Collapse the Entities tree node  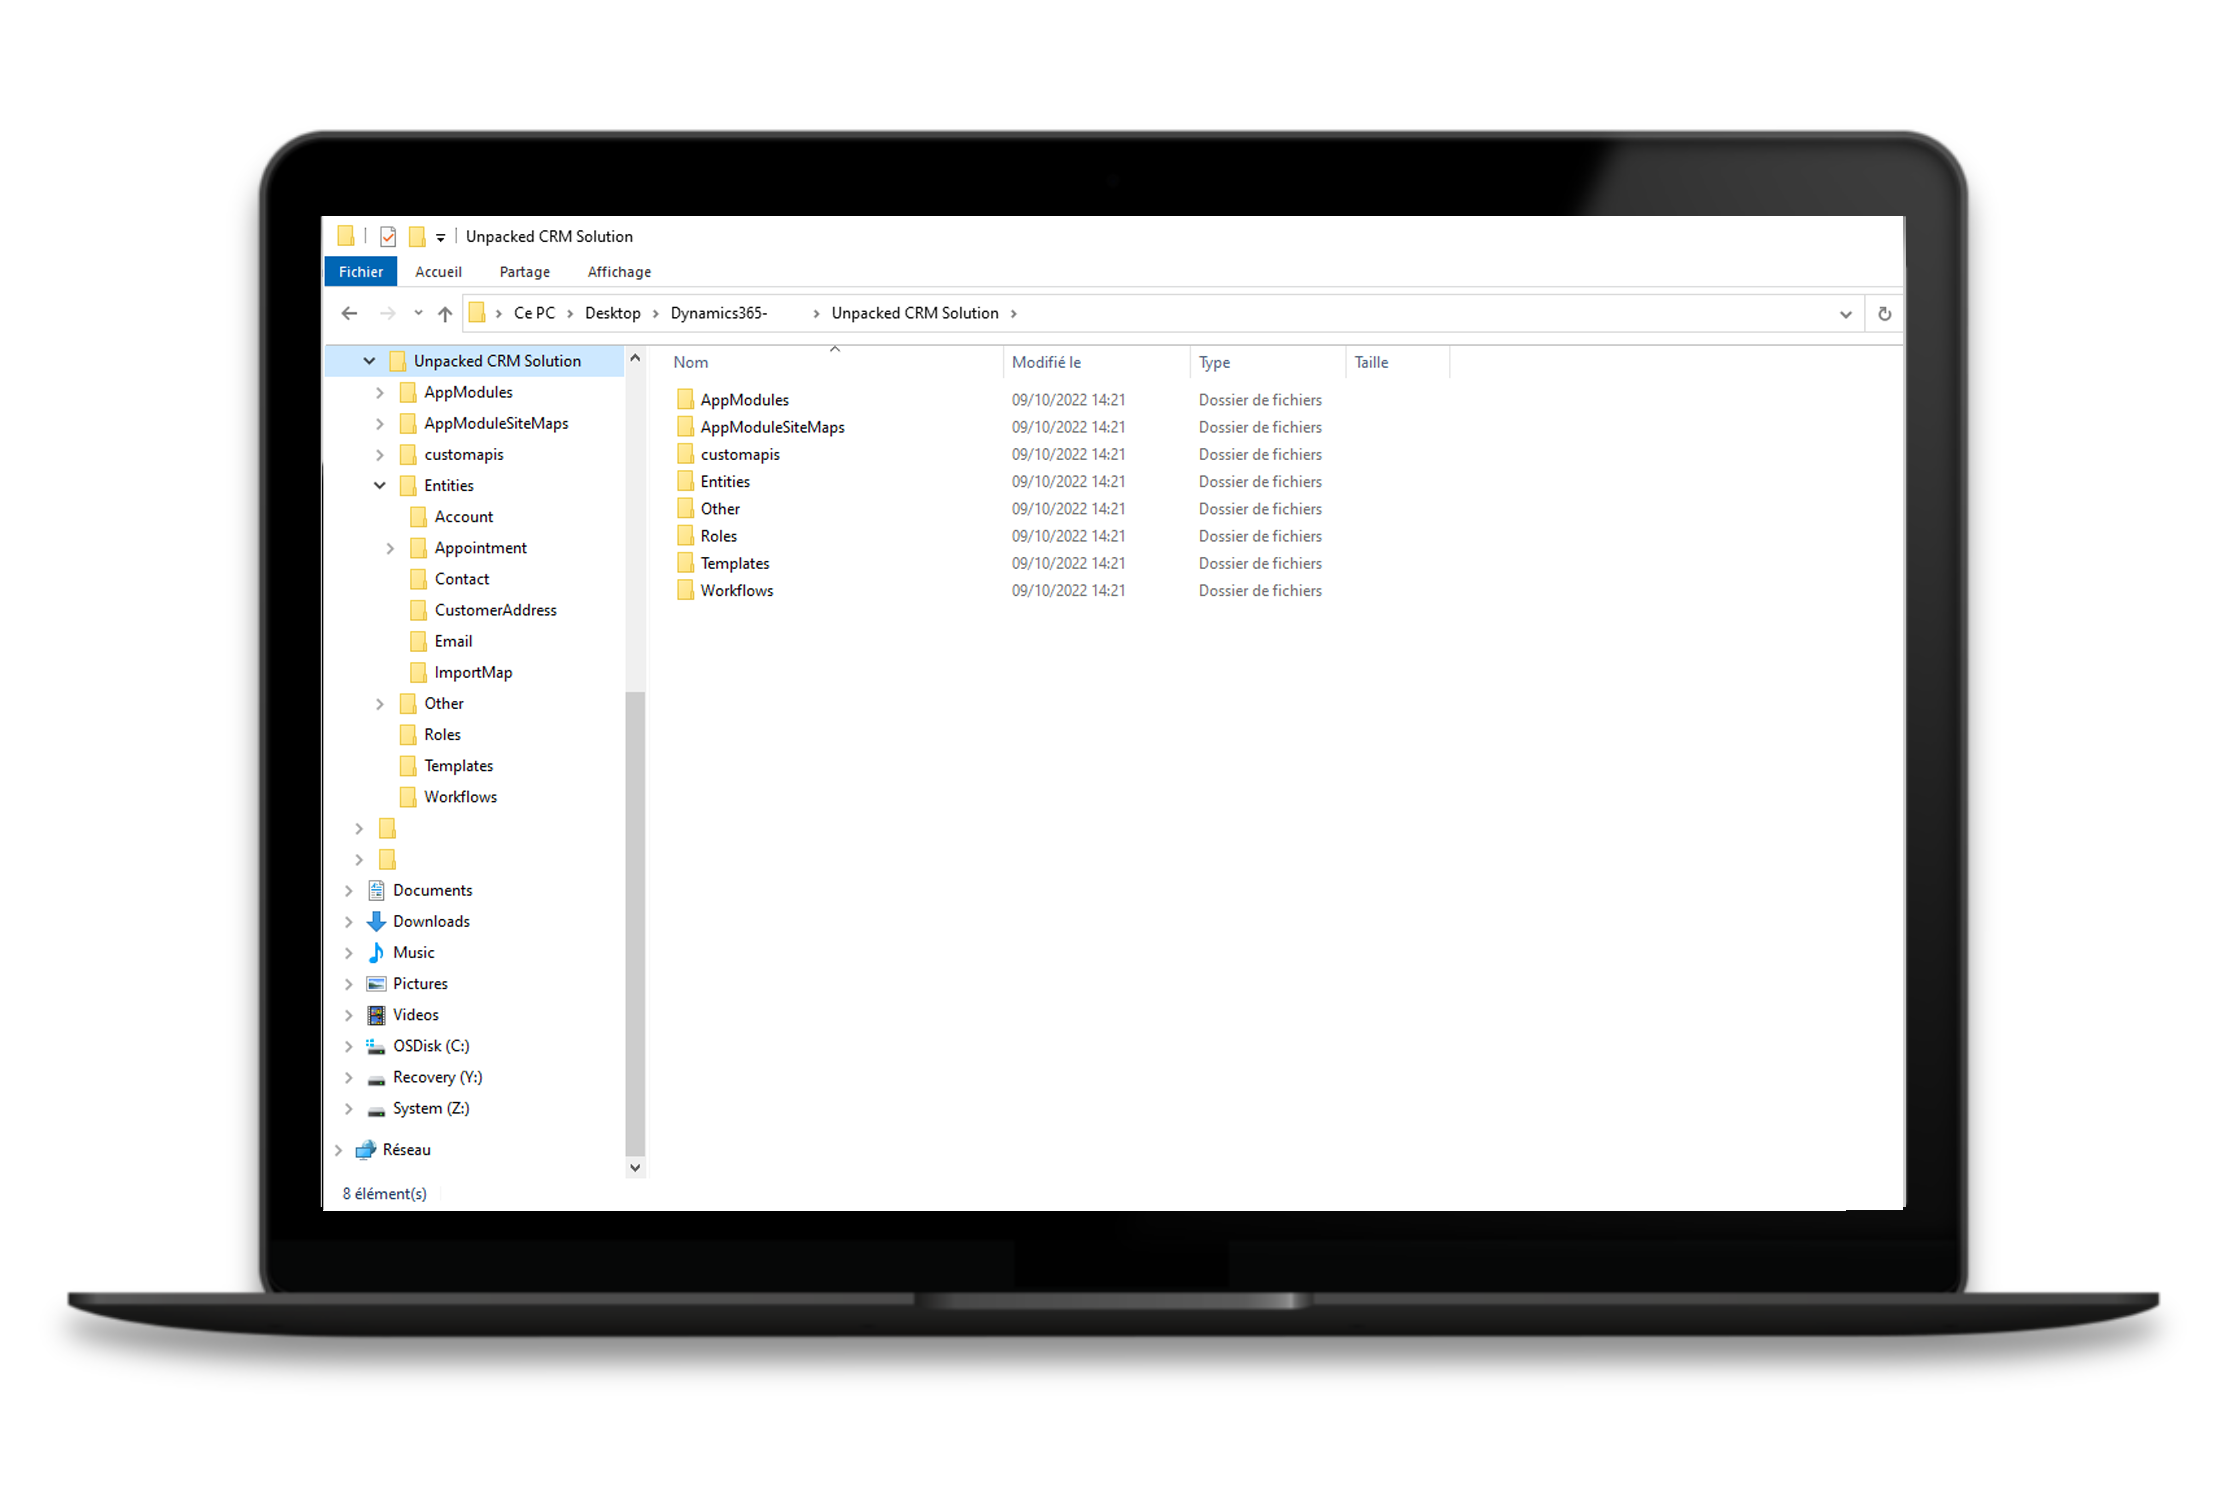380,486
